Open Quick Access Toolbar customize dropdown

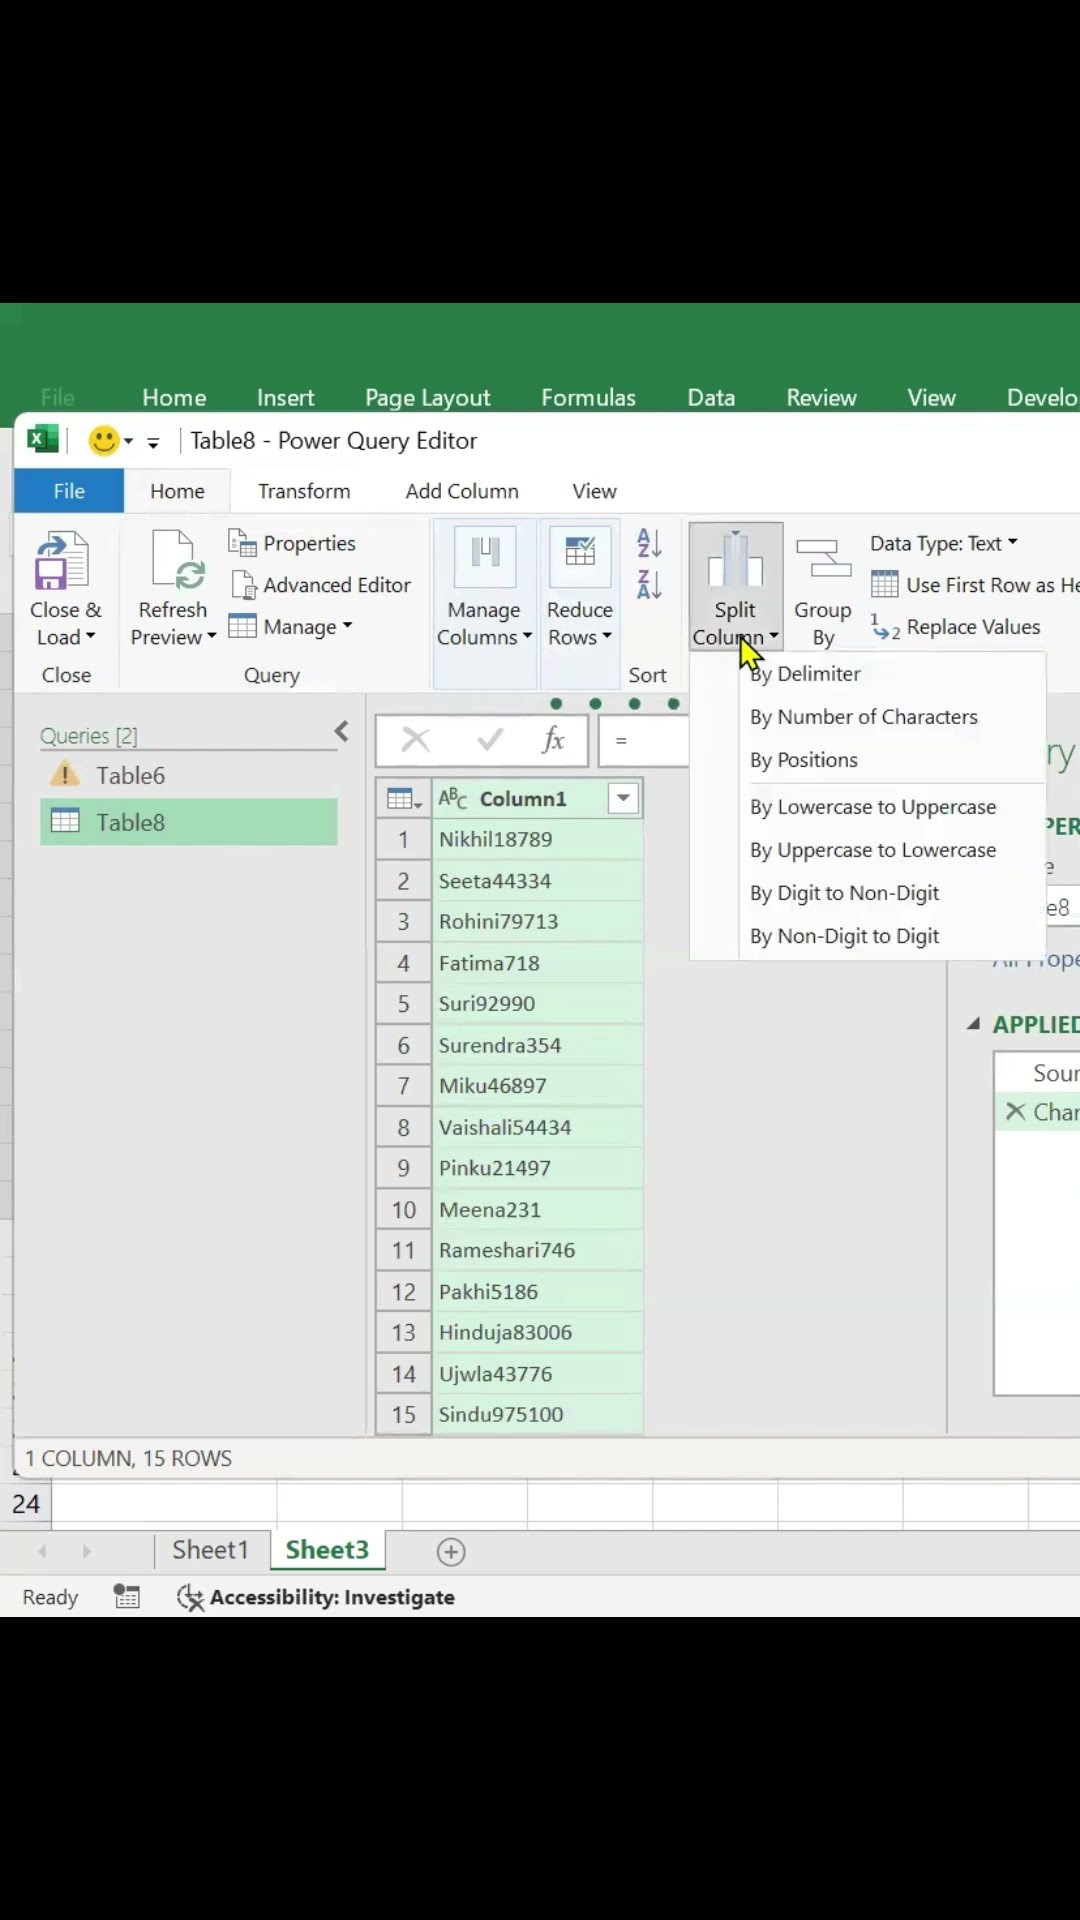153,442
